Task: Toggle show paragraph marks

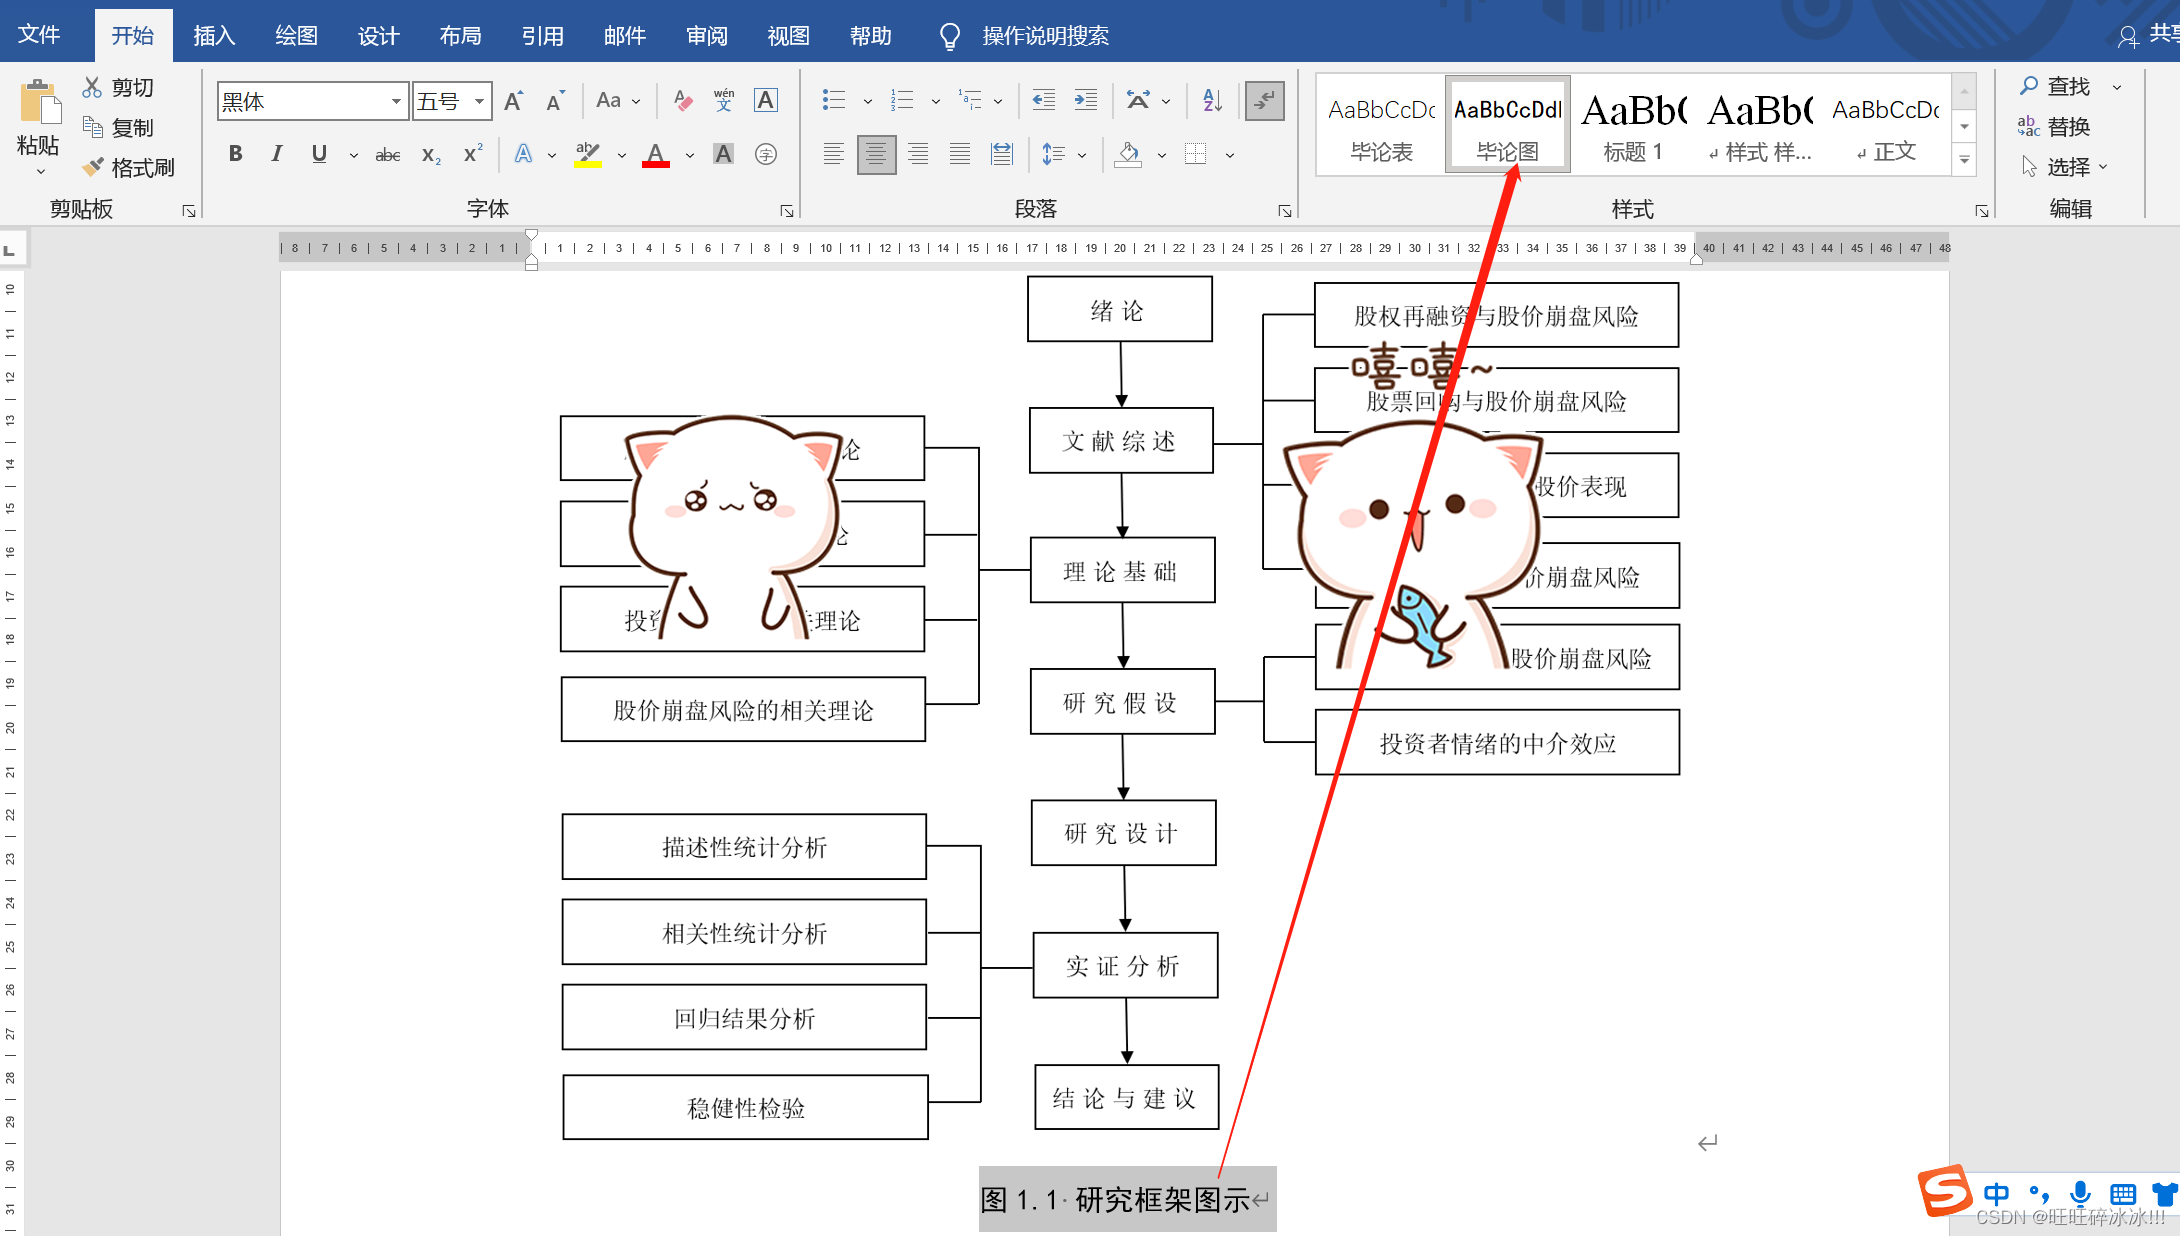Action: [x=1265, y=100]
